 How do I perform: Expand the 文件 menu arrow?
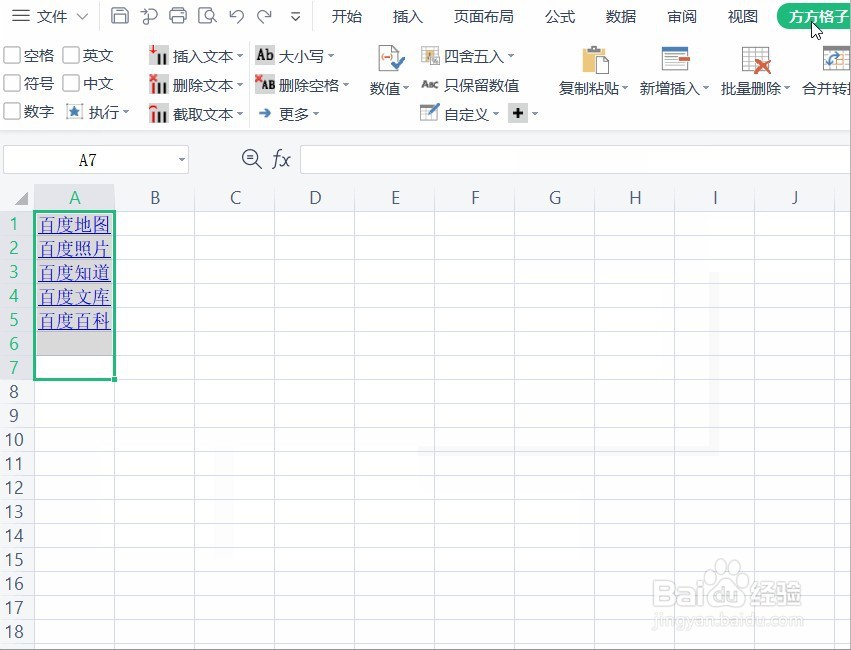(x=82, y=16)
